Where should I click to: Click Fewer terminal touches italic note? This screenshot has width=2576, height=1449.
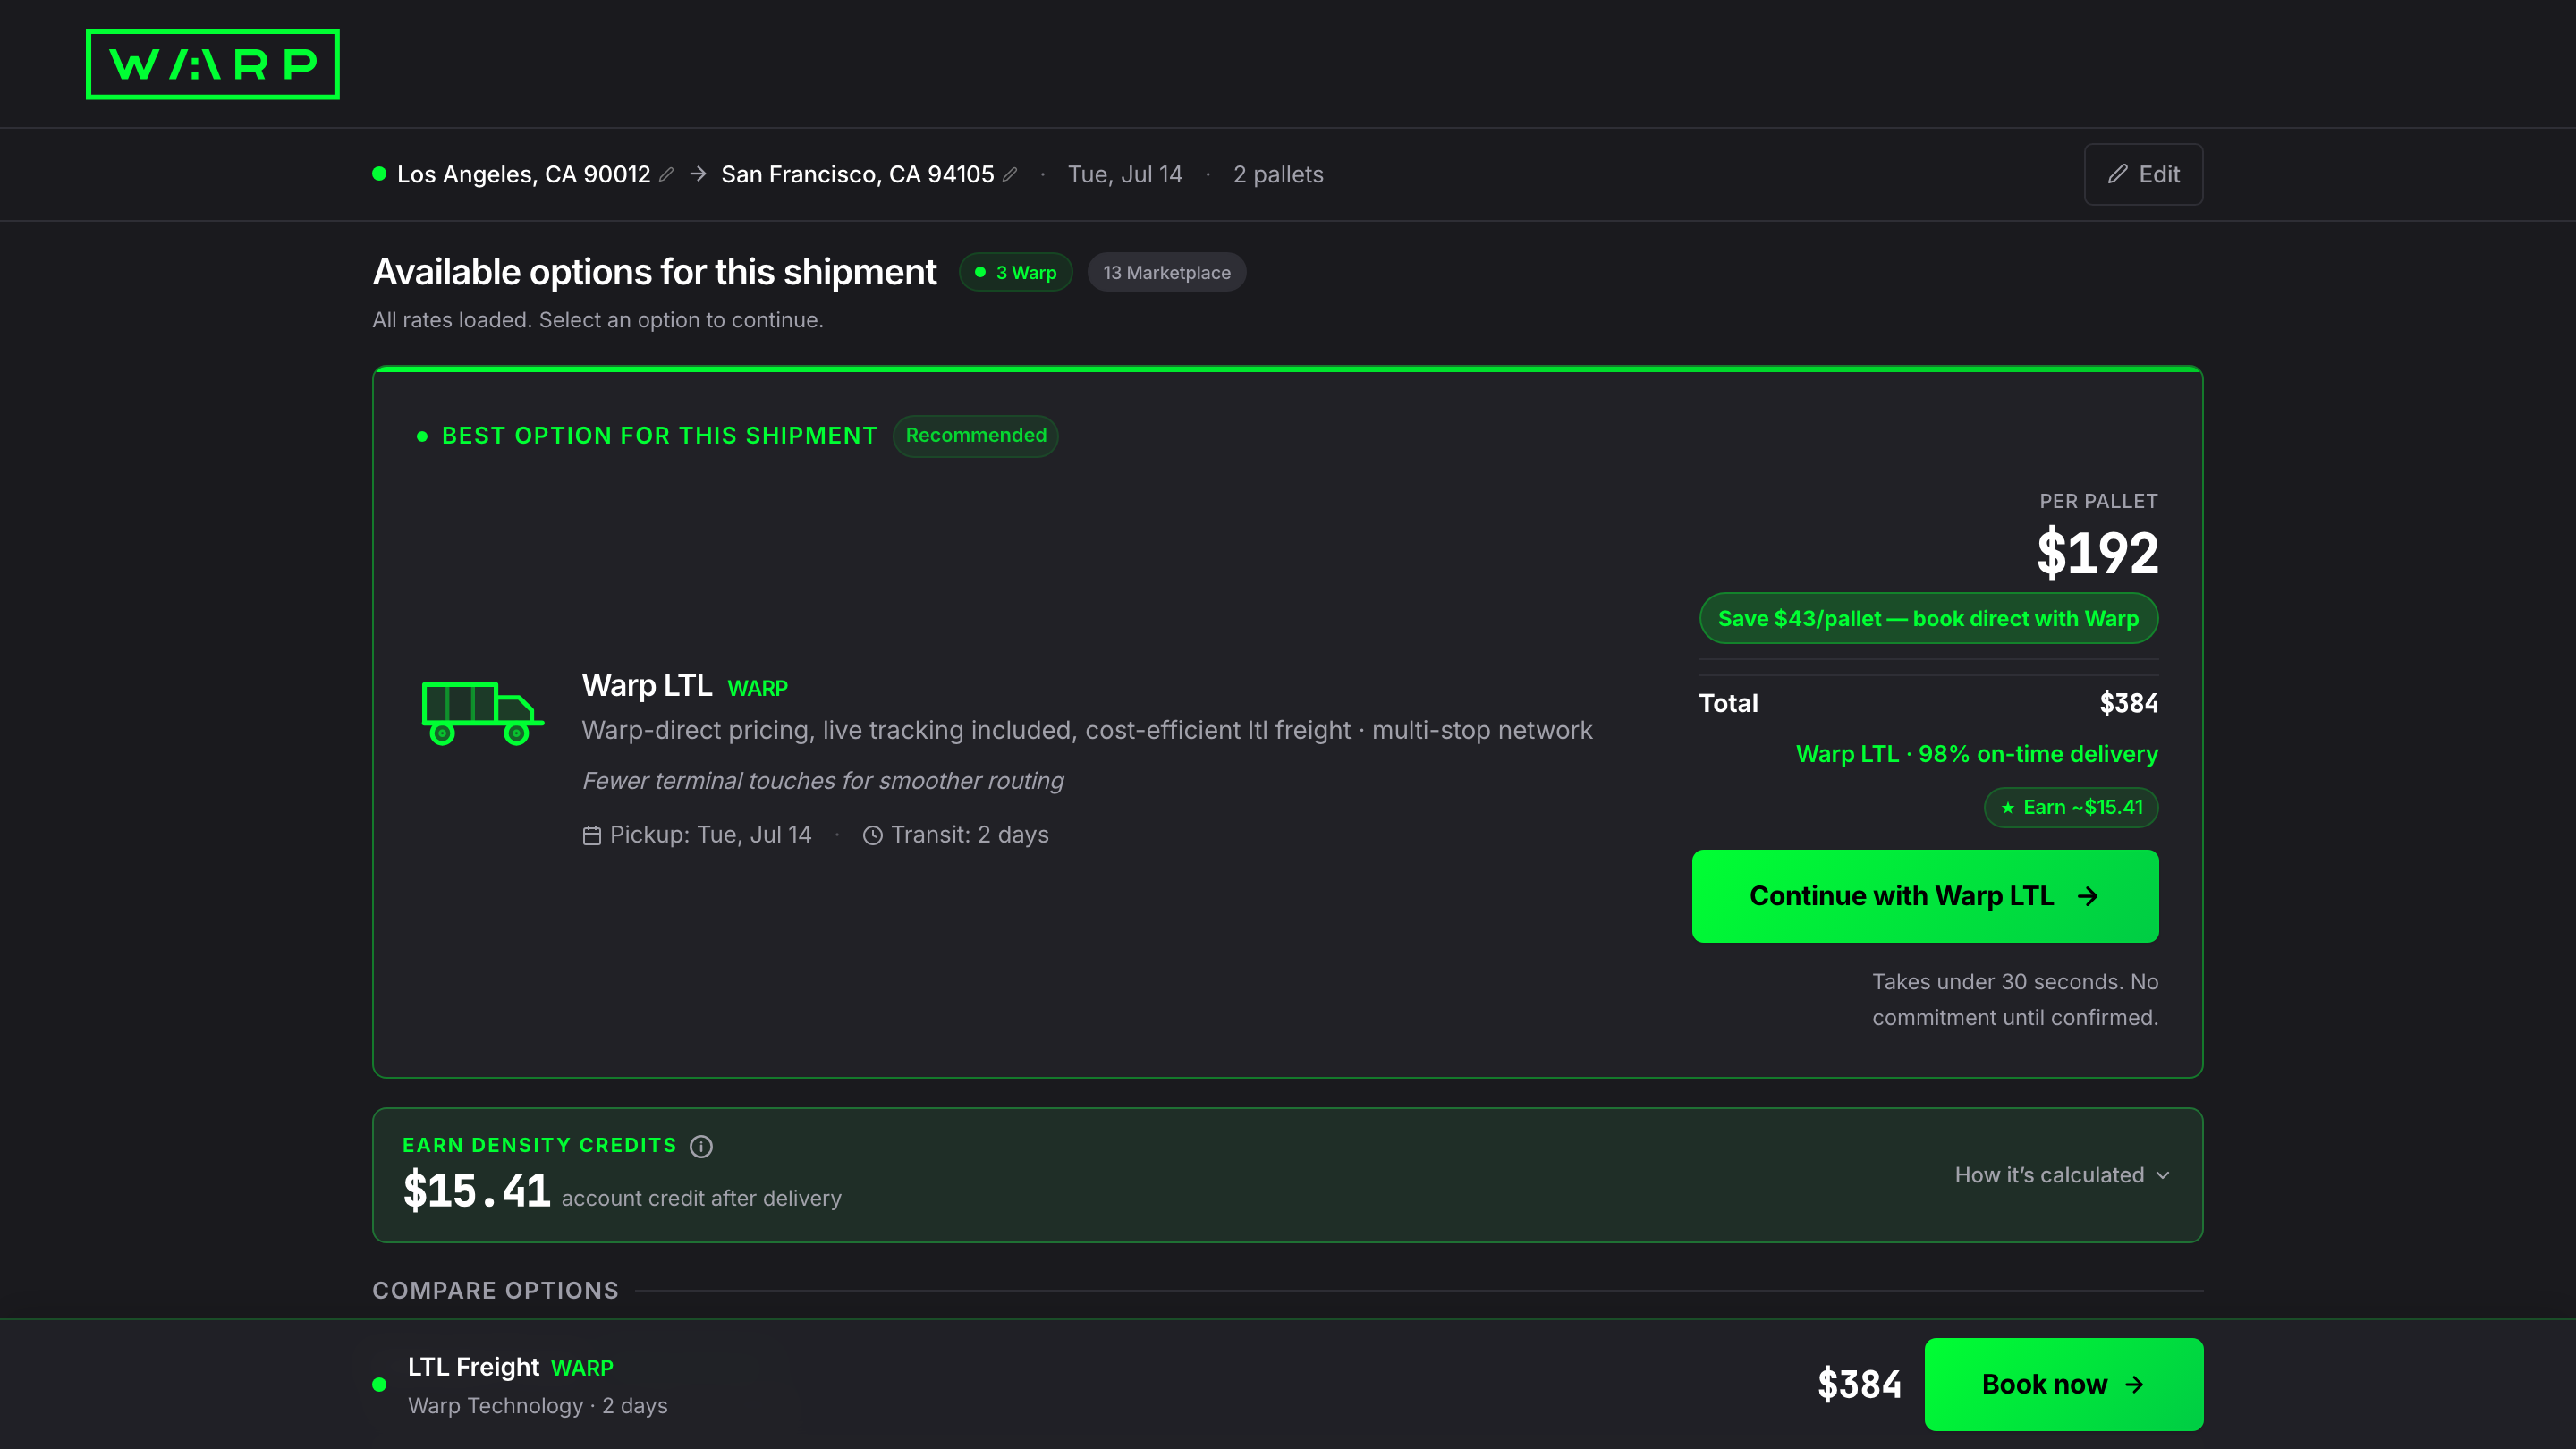tap(823, 781)
